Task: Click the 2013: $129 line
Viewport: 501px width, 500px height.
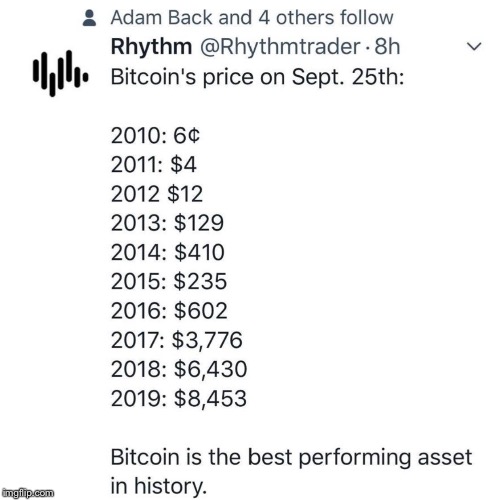Action: (x=167, y=223)
